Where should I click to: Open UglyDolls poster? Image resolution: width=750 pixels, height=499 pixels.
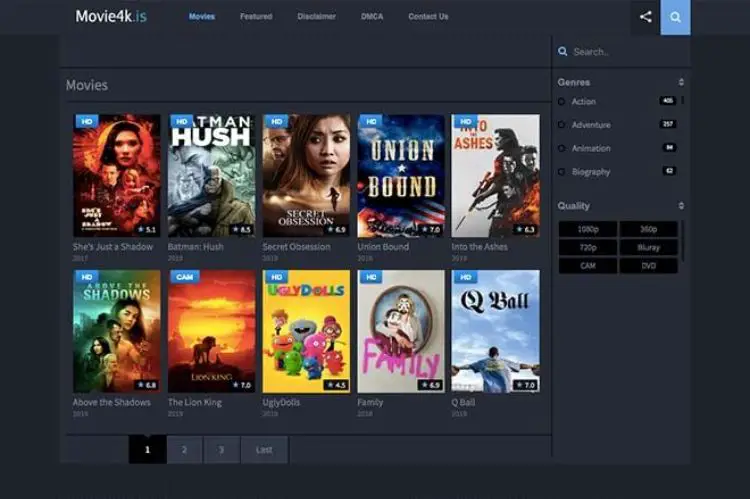306,332
